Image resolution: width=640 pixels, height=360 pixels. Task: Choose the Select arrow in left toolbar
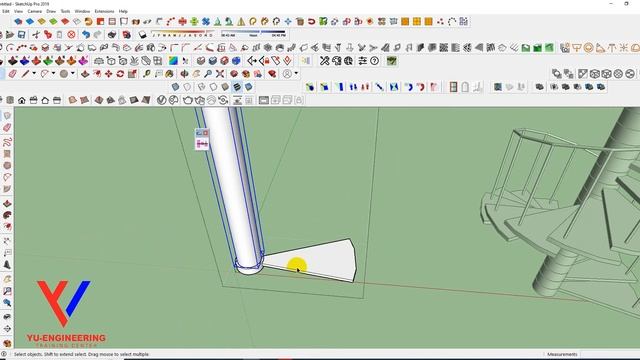(7, 116)
